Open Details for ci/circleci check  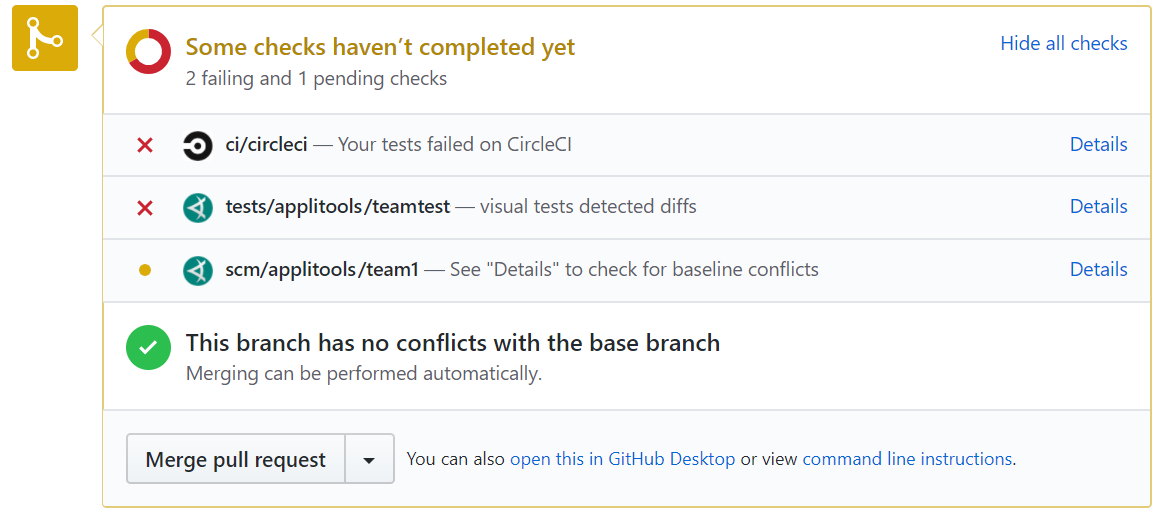(x=1098, y=145)
